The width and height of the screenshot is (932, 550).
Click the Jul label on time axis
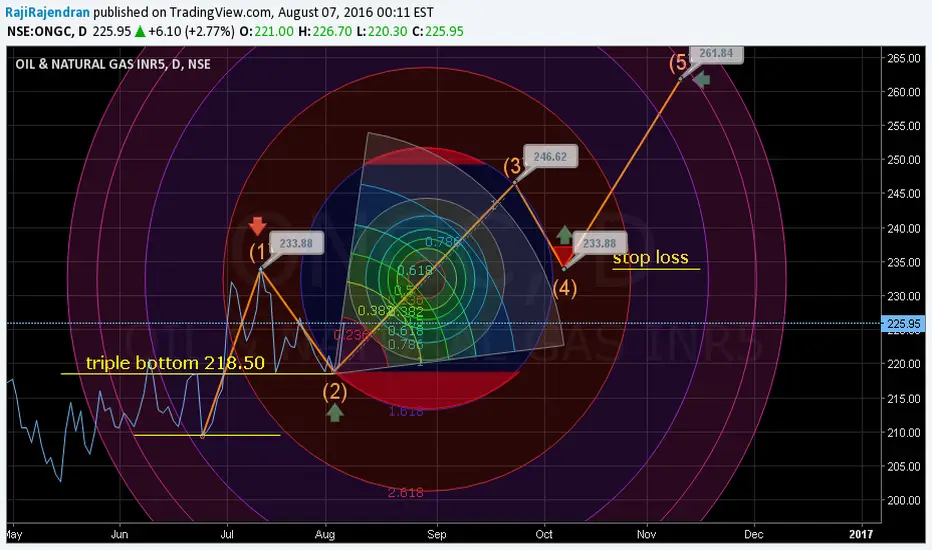[x=227, y=534]
